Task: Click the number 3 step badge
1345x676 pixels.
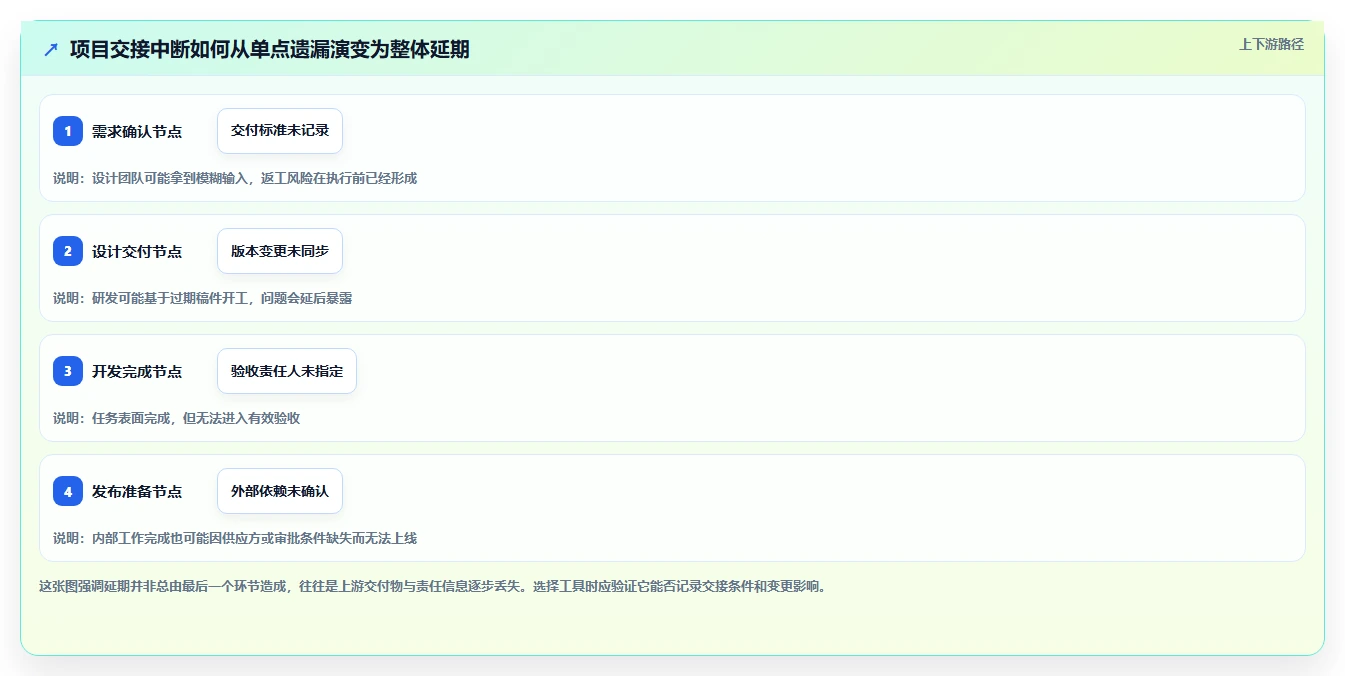Action: click(68, 371)
